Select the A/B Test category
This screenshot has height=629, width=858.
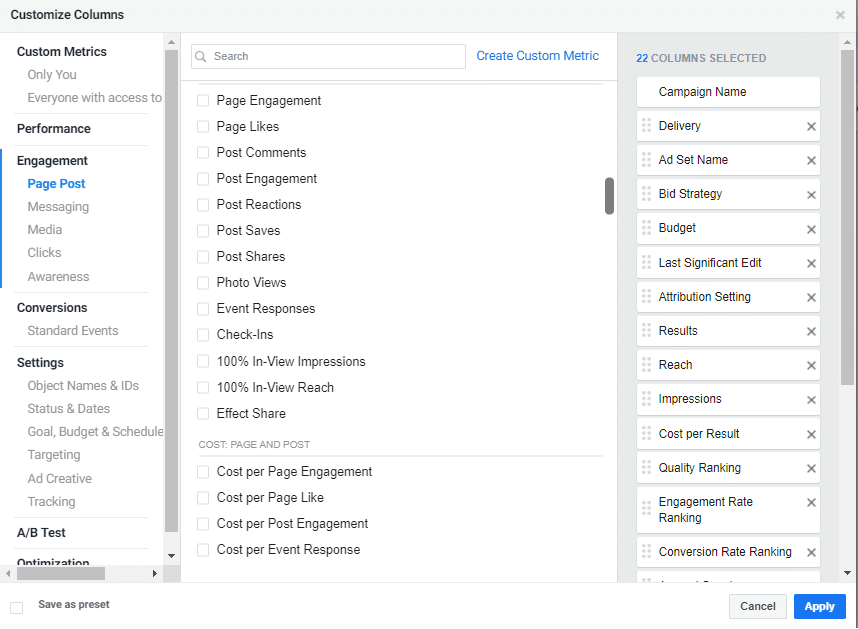pyautogui.click(x=41, y=532)
